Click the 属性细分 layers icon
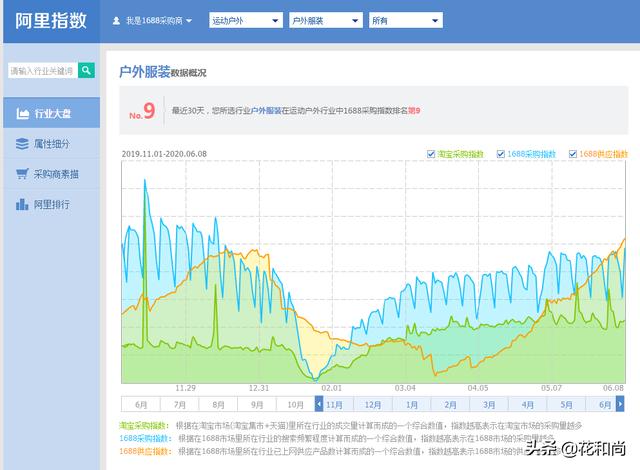 (22, 144)
